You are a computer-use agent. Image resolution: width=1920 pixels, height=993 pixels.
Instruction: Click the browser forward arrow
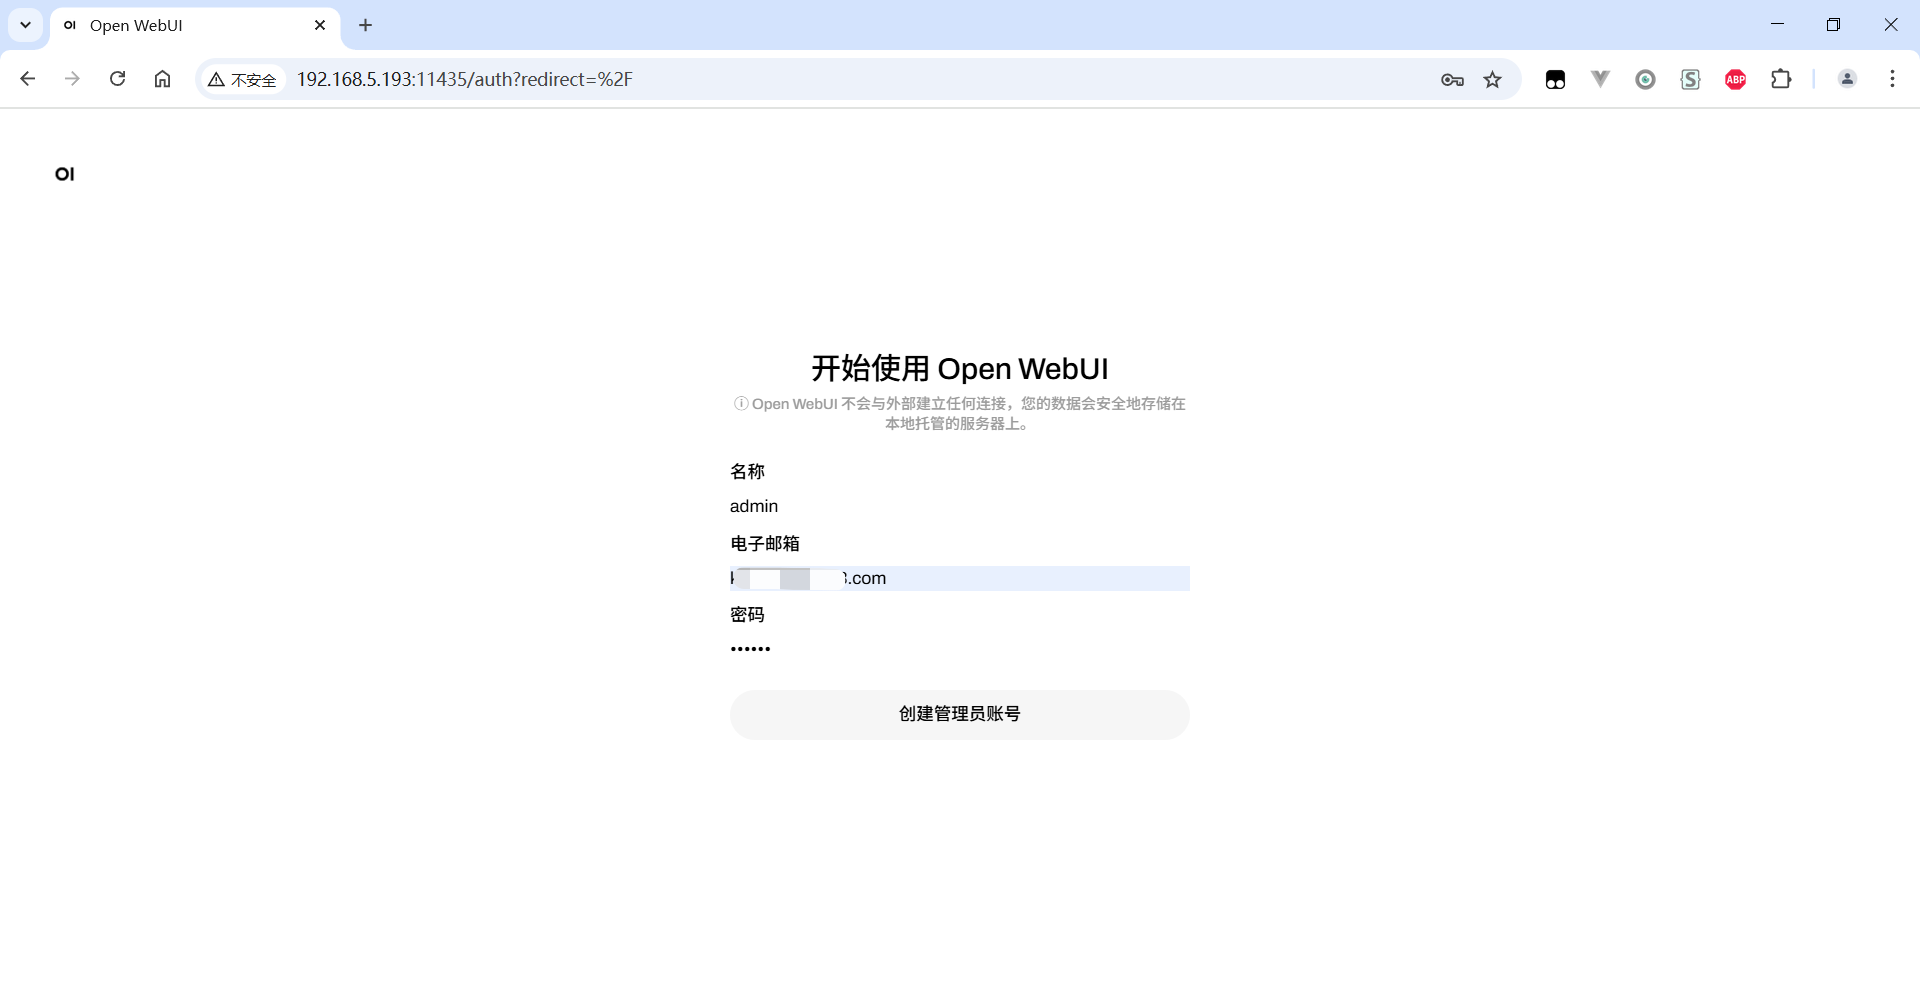click(x=72, y=79)
